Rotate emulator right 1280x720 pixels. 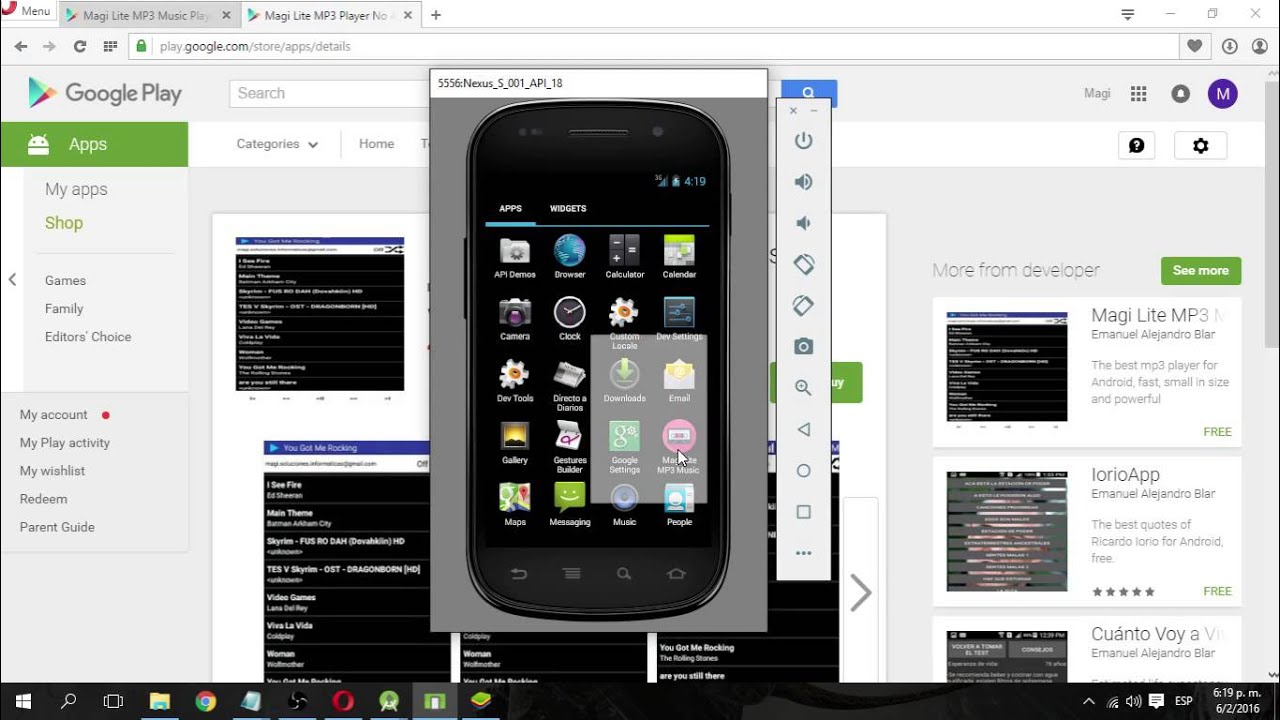803,305
